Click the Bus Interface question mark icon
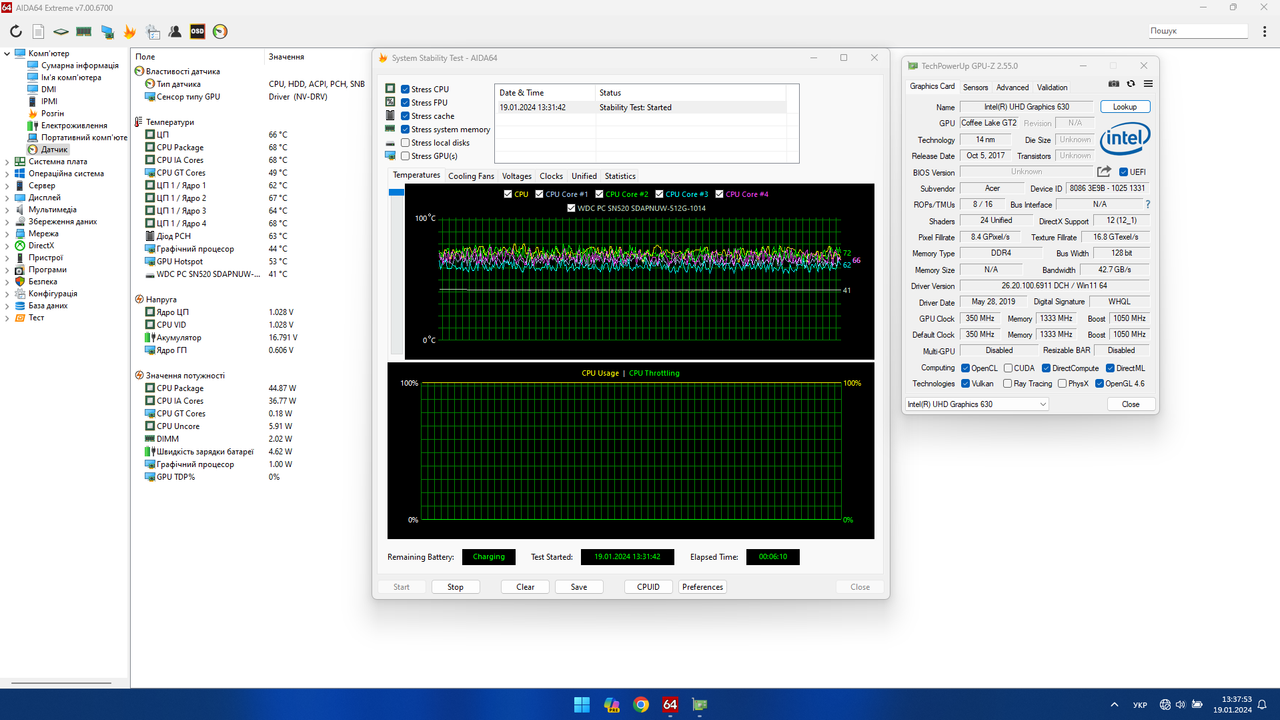 pos(1148,204)
